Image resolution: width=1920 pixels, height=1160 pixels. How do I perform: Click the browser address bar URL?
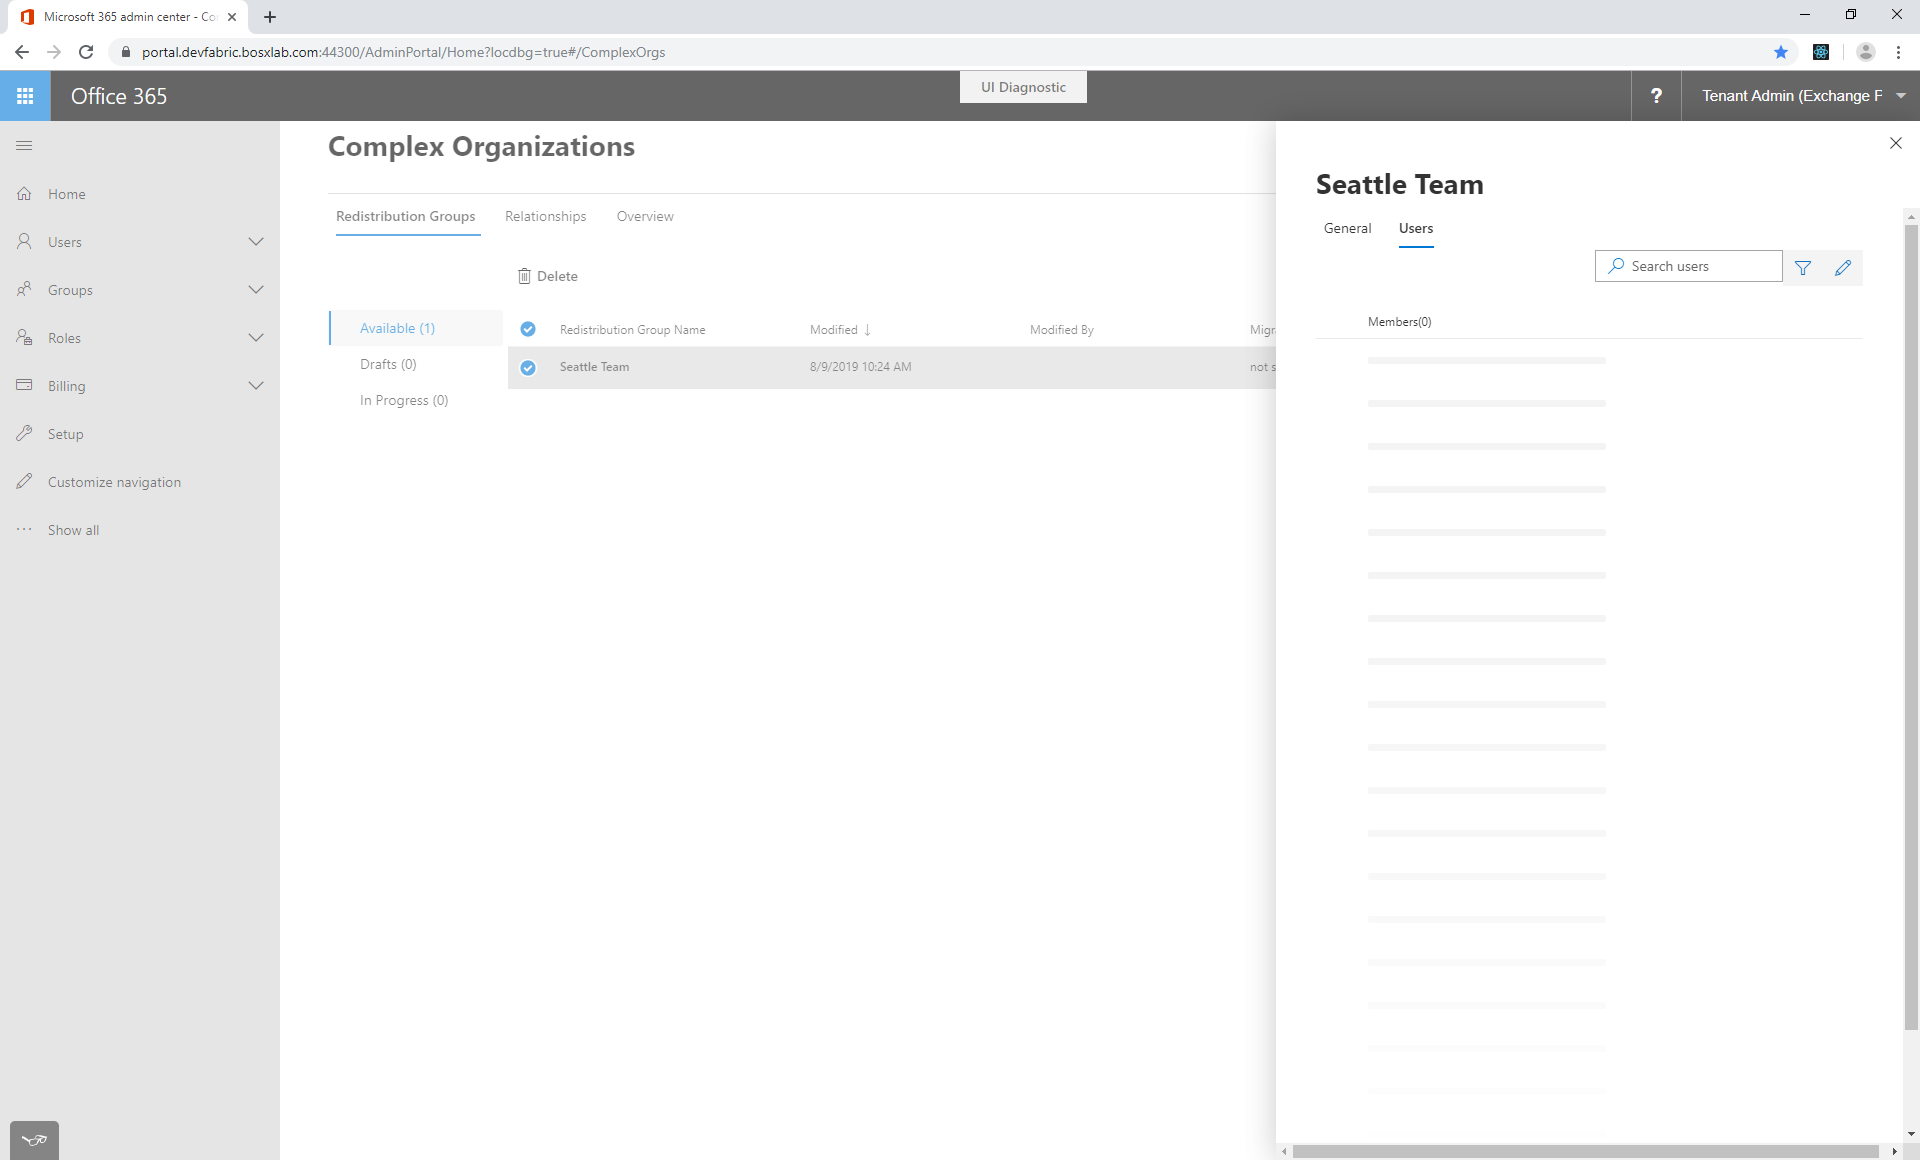coord(403,52)
